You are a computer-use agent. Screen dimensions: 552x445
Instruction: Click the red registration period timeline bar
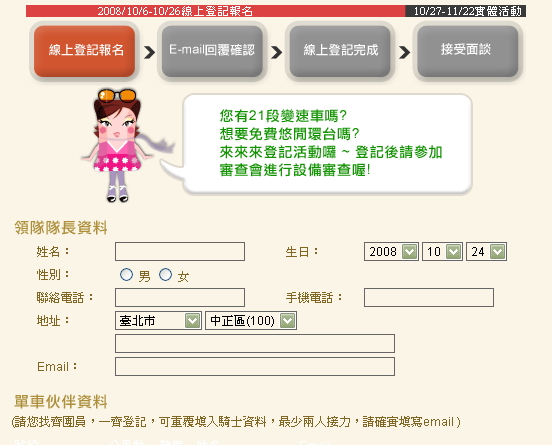click(215, 11)
